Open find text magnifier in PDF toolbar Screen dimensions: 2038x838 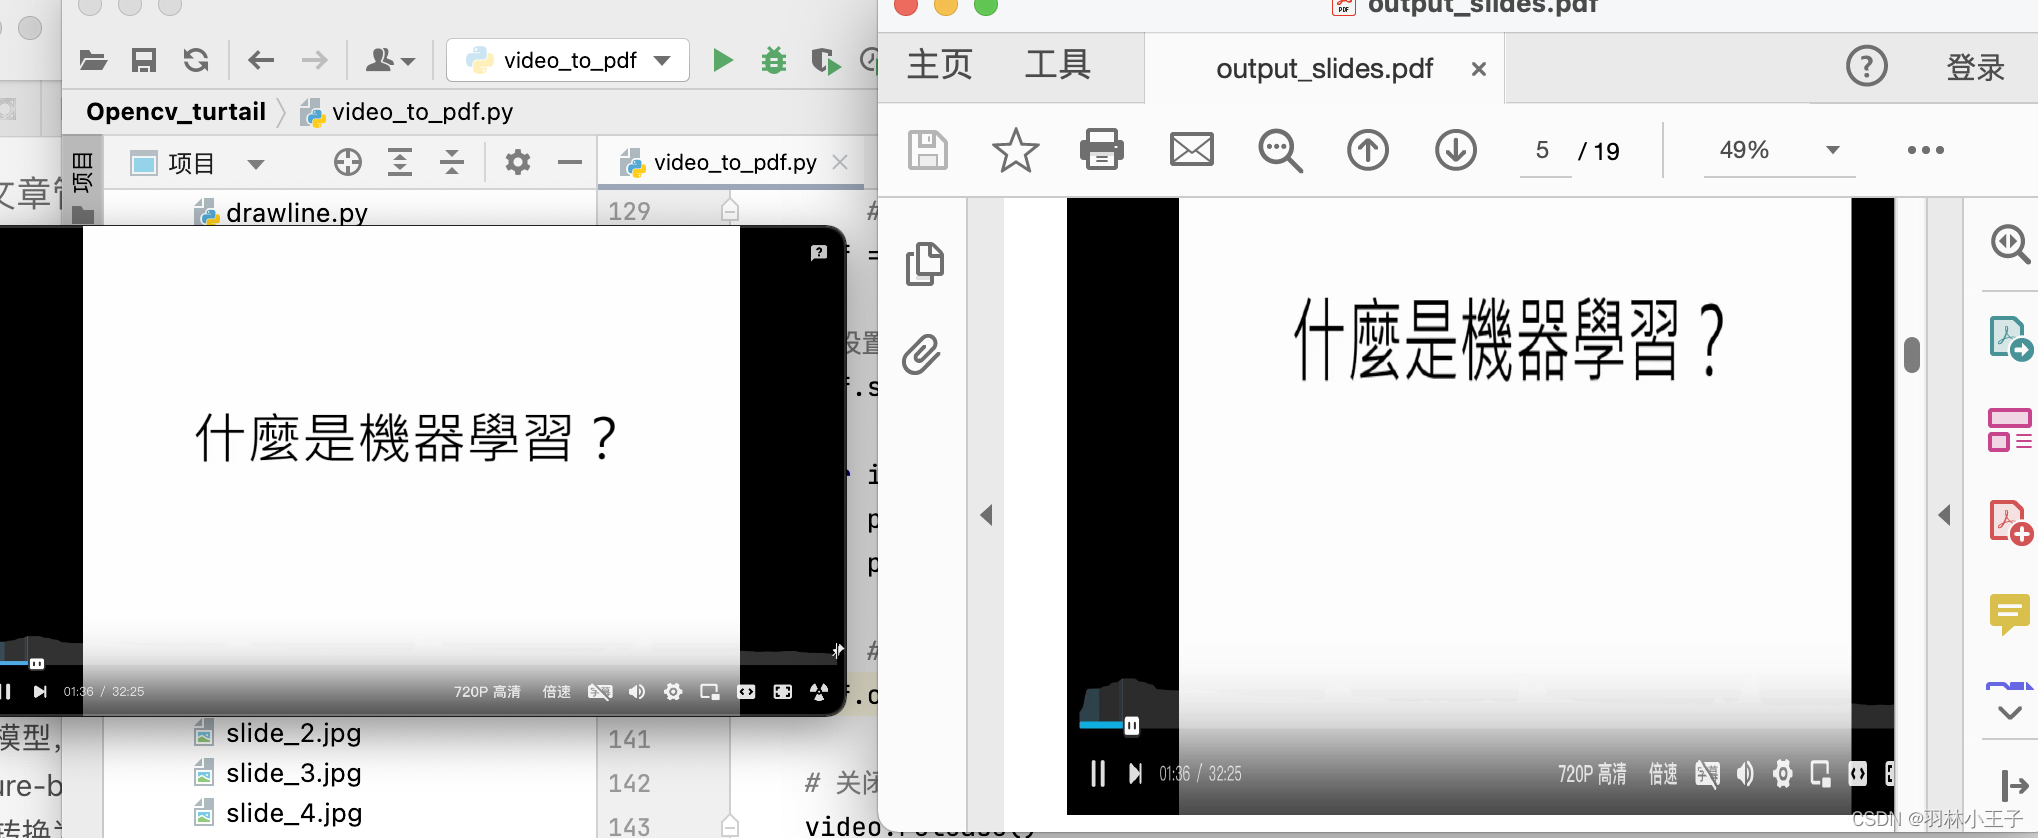pyautogui.click(x=1280, y=150)
